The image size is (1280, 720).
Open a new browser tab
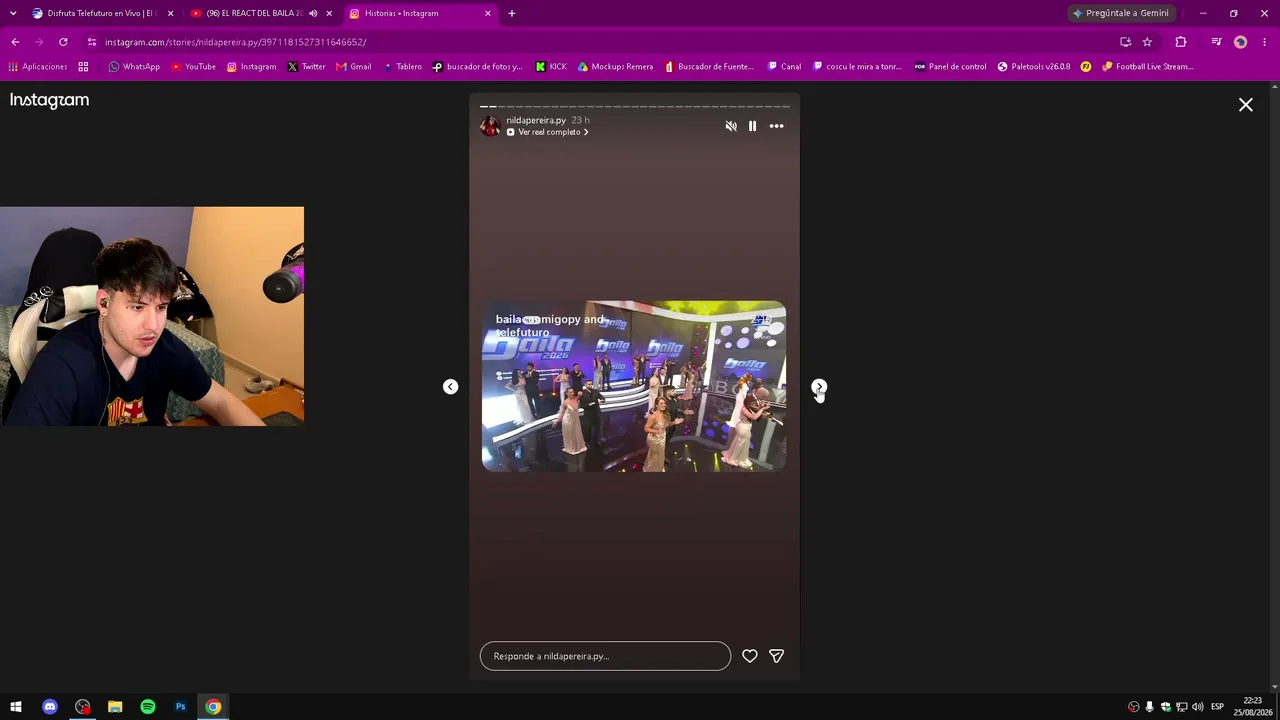(x=512, y=13)
